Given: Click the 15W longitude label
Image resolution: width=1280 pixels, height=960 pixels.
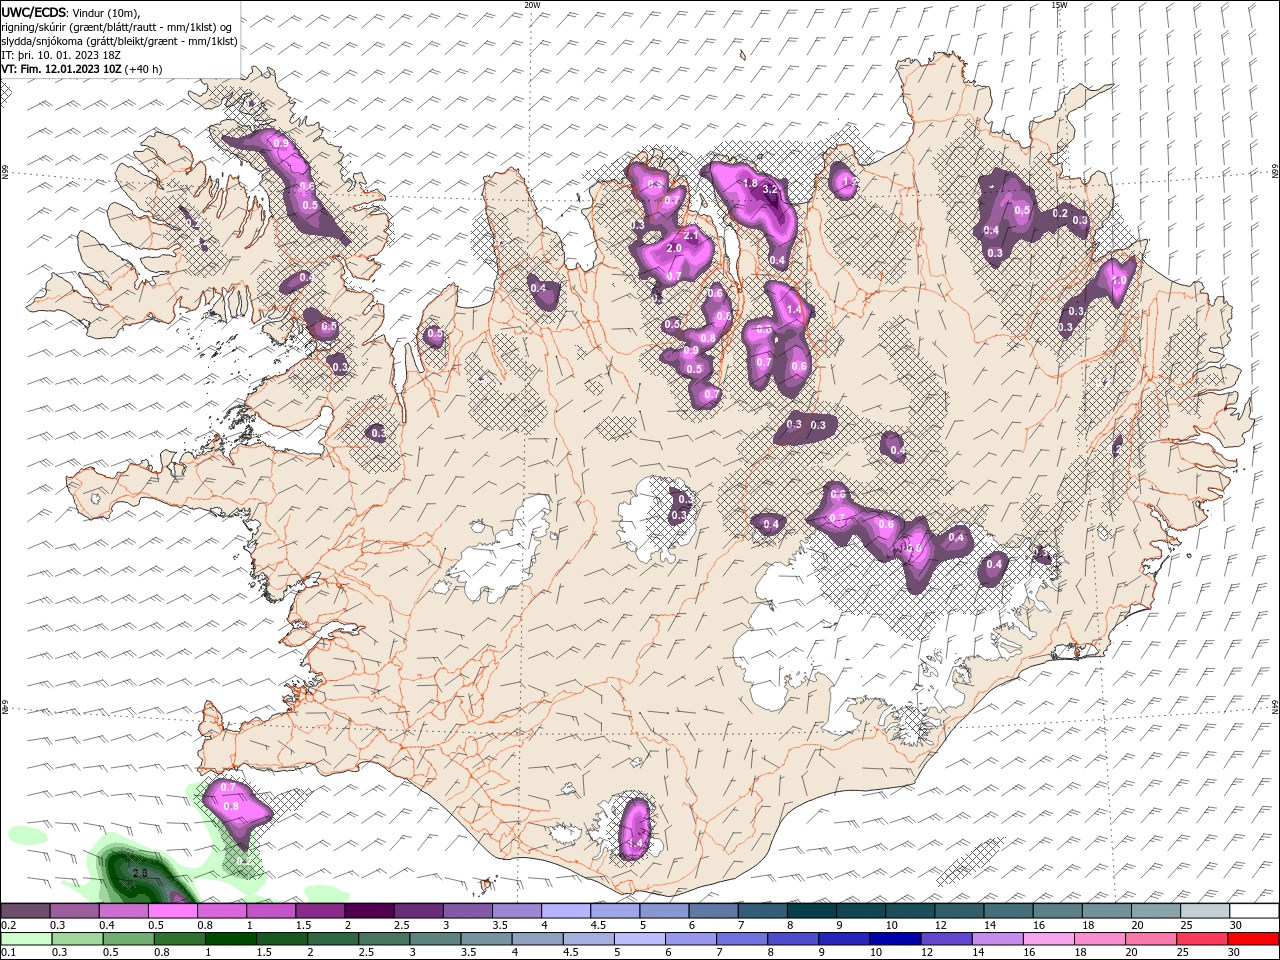Looking at the screenshot, I should (1059, 5).
